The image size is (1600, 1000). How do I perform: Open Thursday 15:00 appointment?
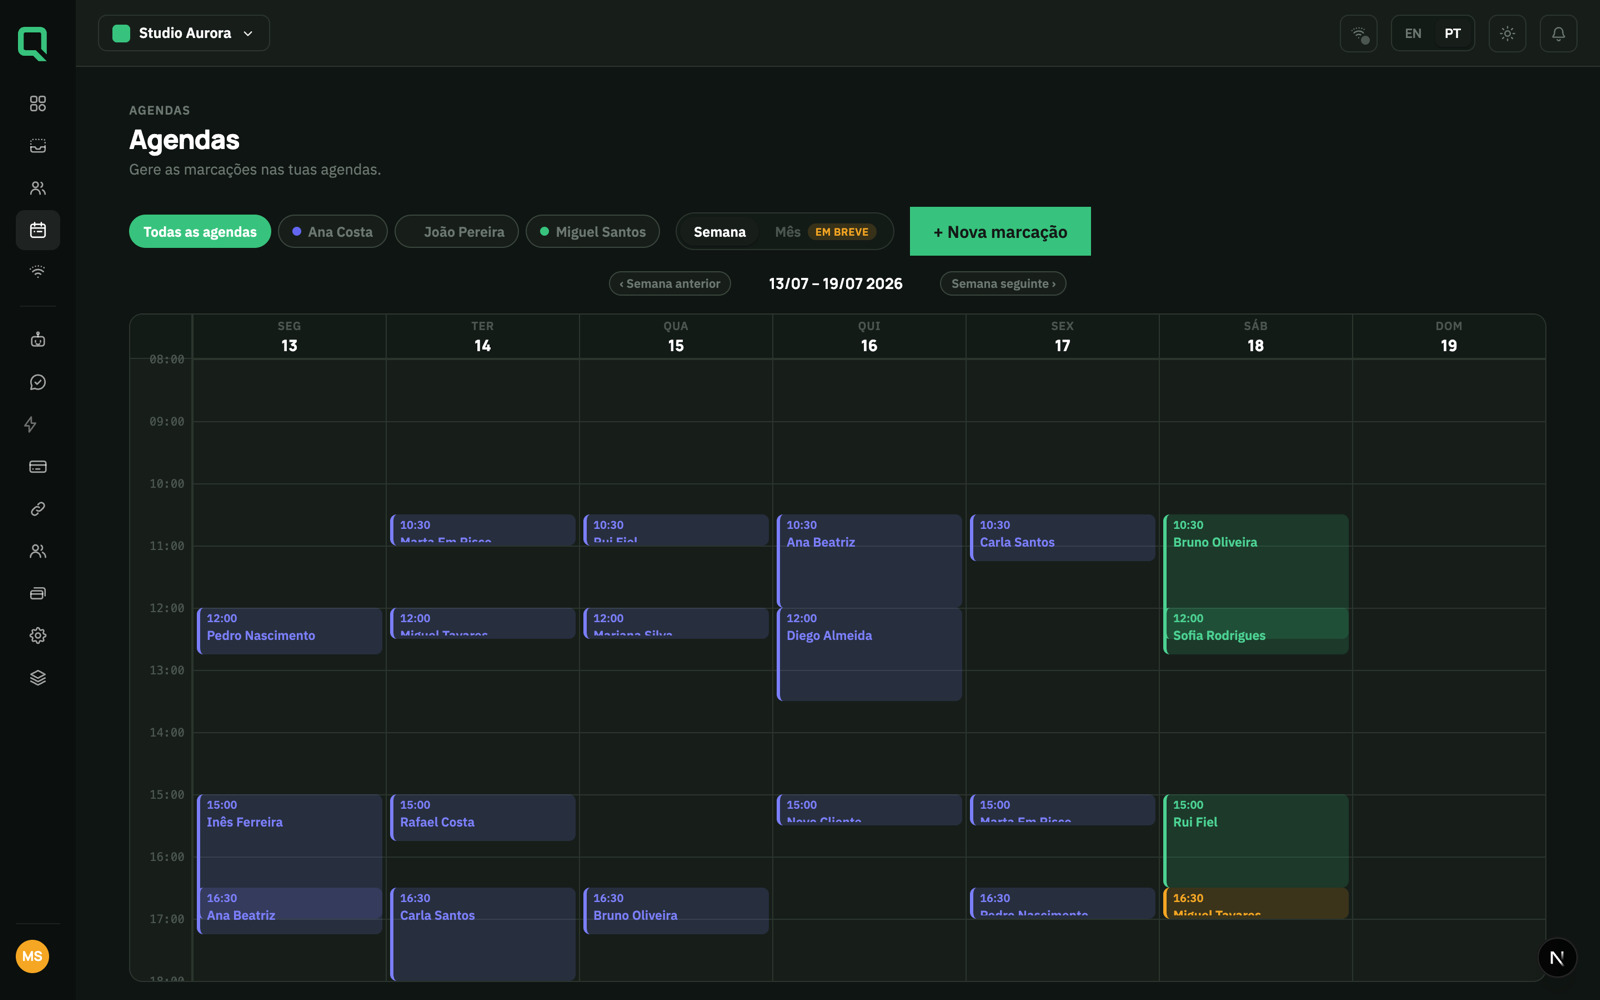tap(870, 810)
